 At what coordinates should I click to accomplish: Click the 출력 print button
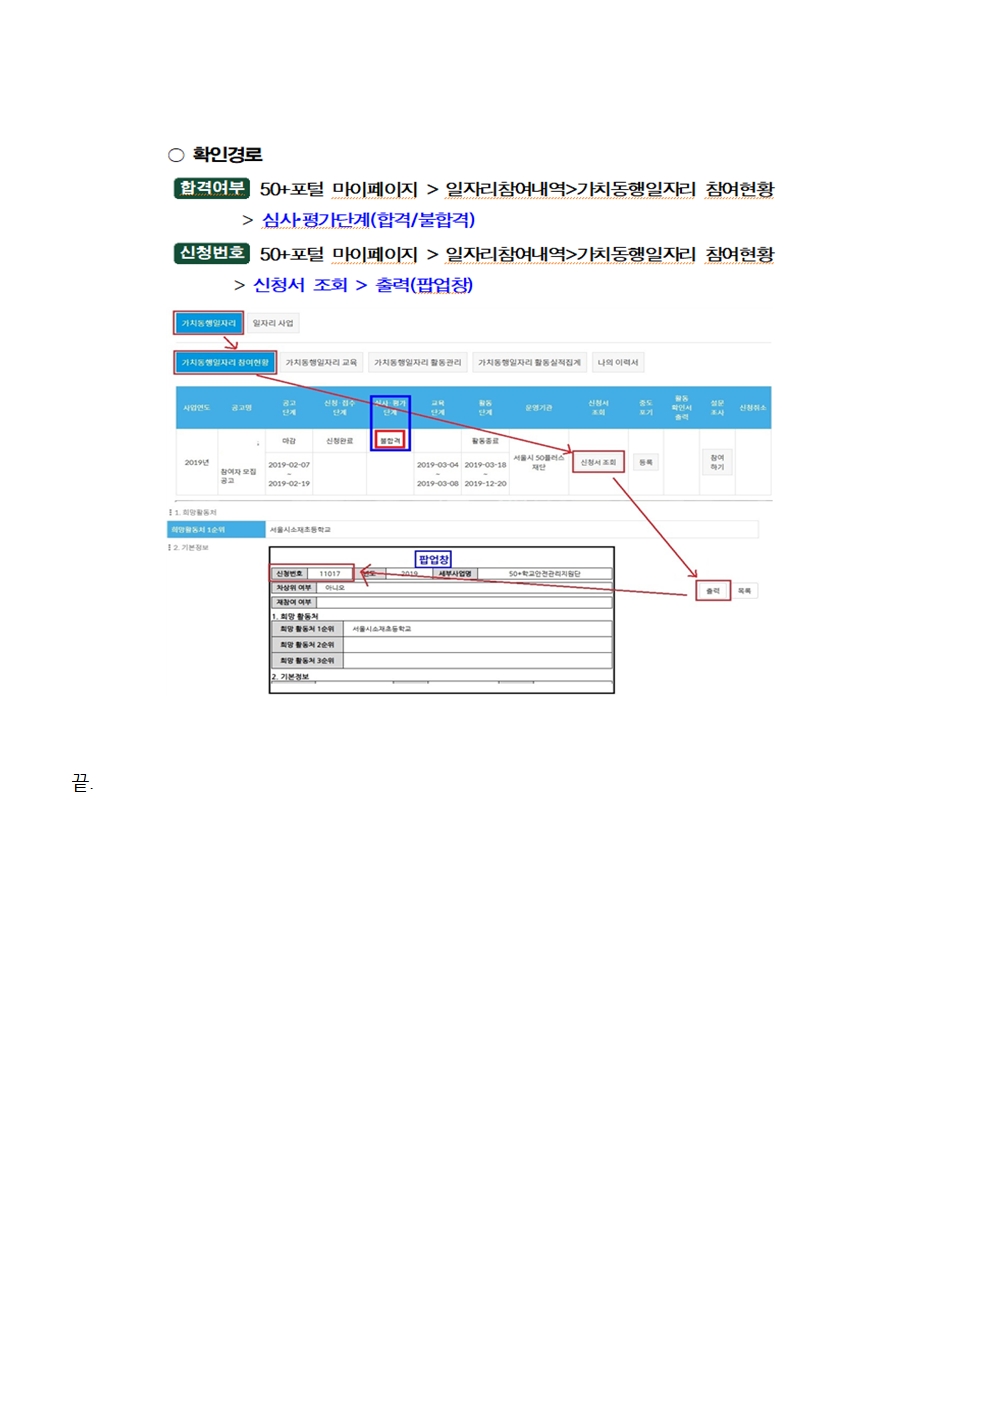pyautogui.click(x=713, y=591)
